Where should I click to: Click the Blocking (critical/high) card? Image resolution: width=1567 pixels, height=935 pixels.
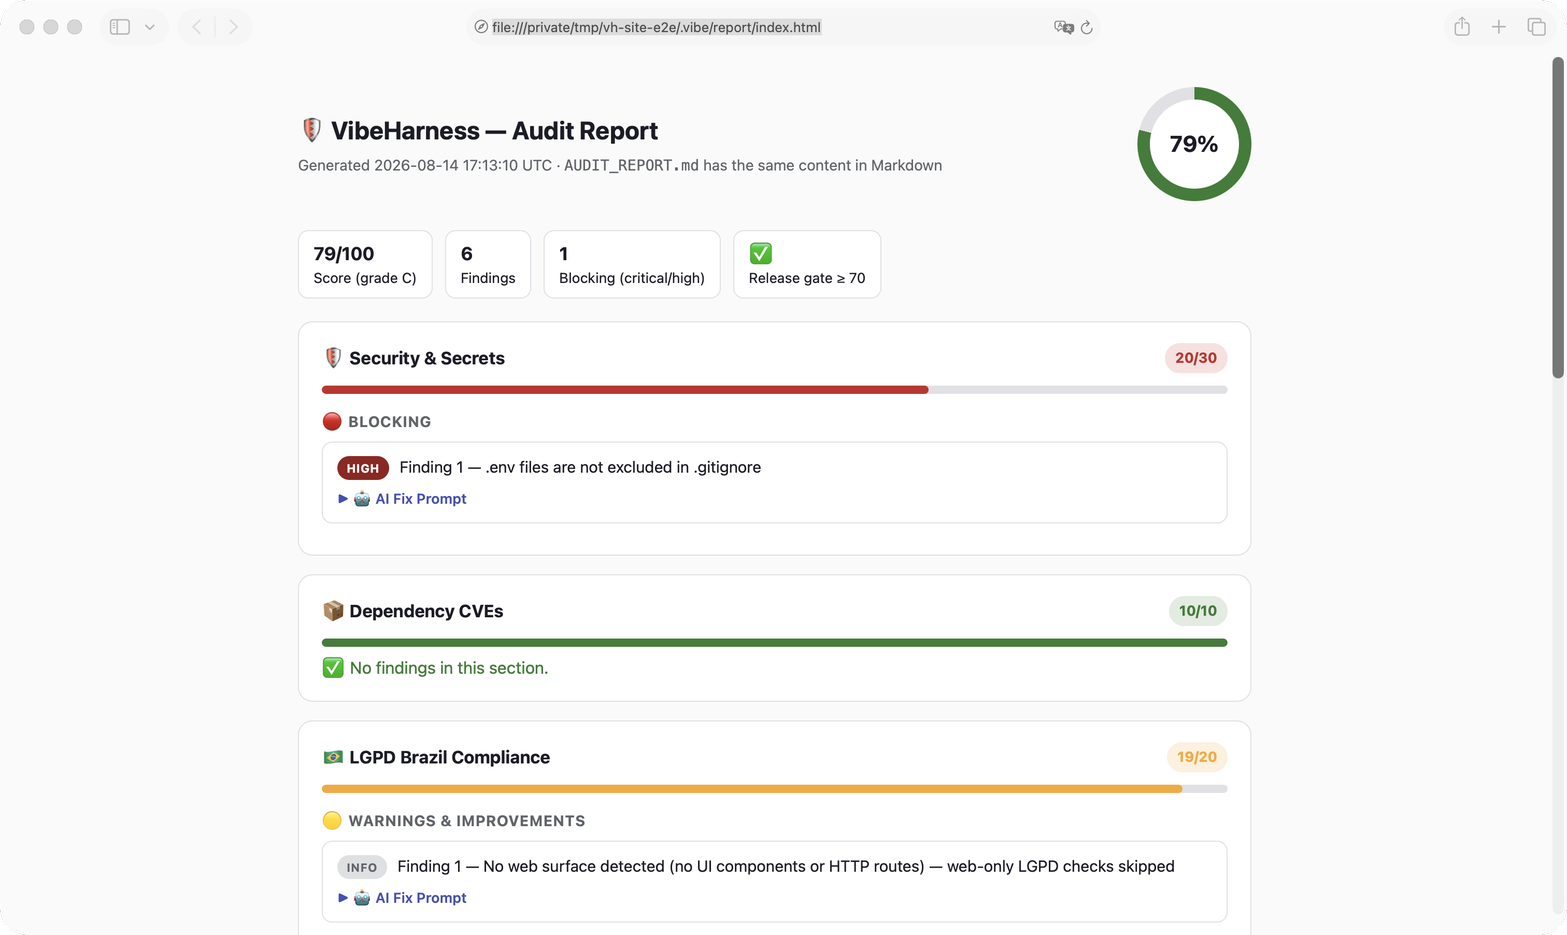[632, 264]
